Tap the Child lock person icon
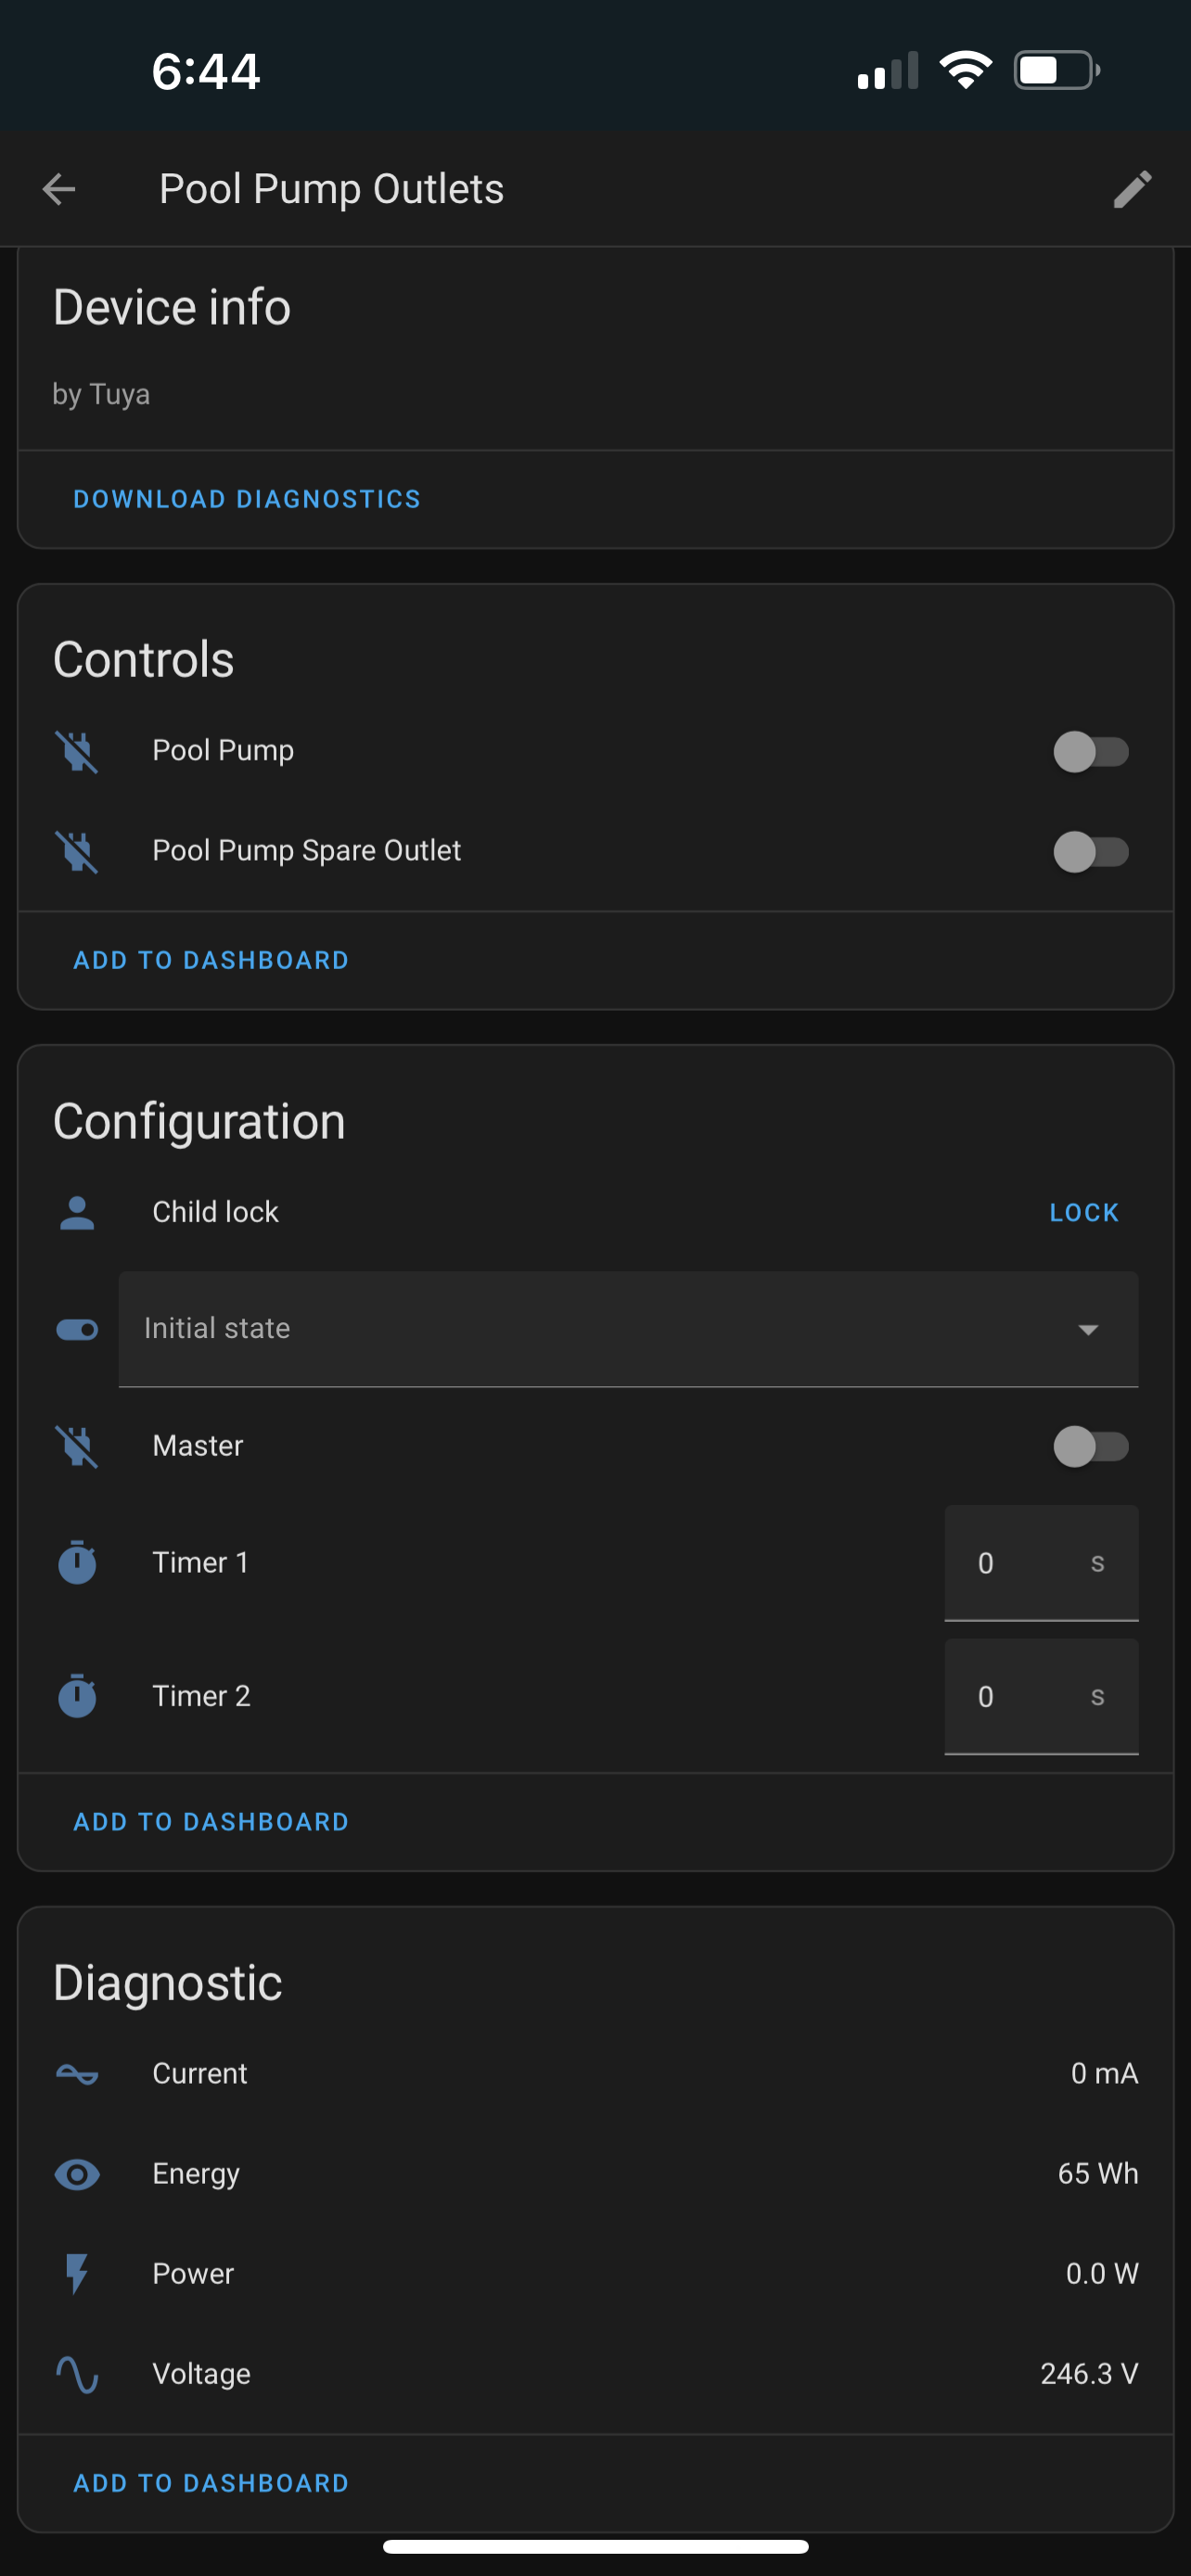The height and width of the screenshot is (2576, 1191). point(77,1212)
